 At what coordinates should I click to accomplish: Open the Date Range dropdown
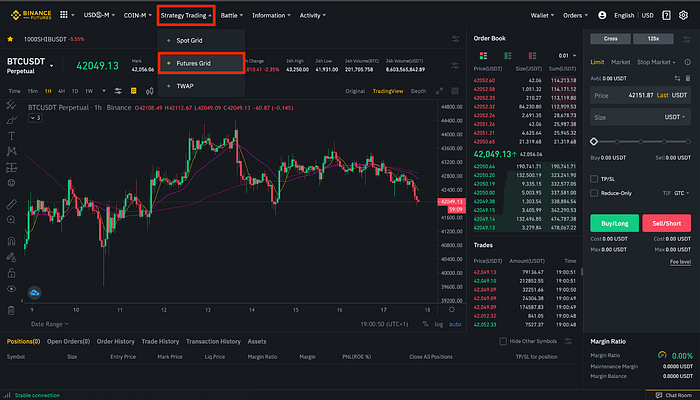tap(50, 324)
